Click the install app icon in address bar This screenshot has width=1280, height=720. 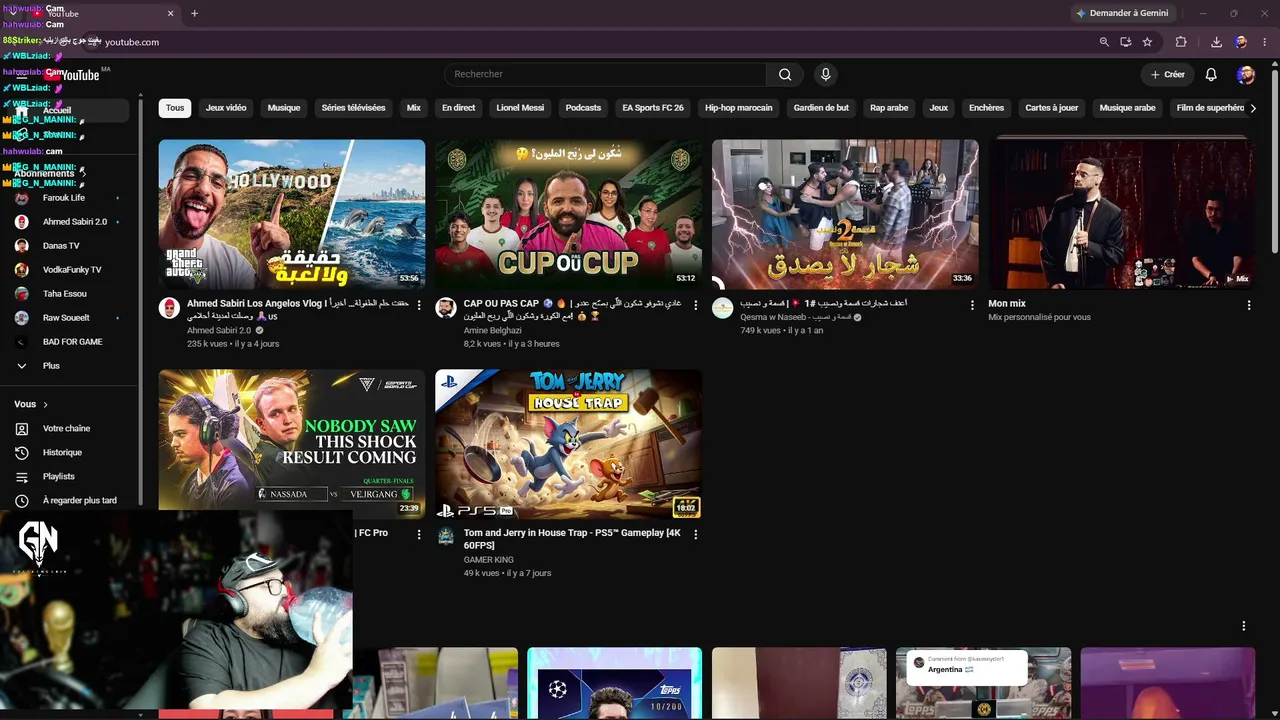pos(1125,42)
